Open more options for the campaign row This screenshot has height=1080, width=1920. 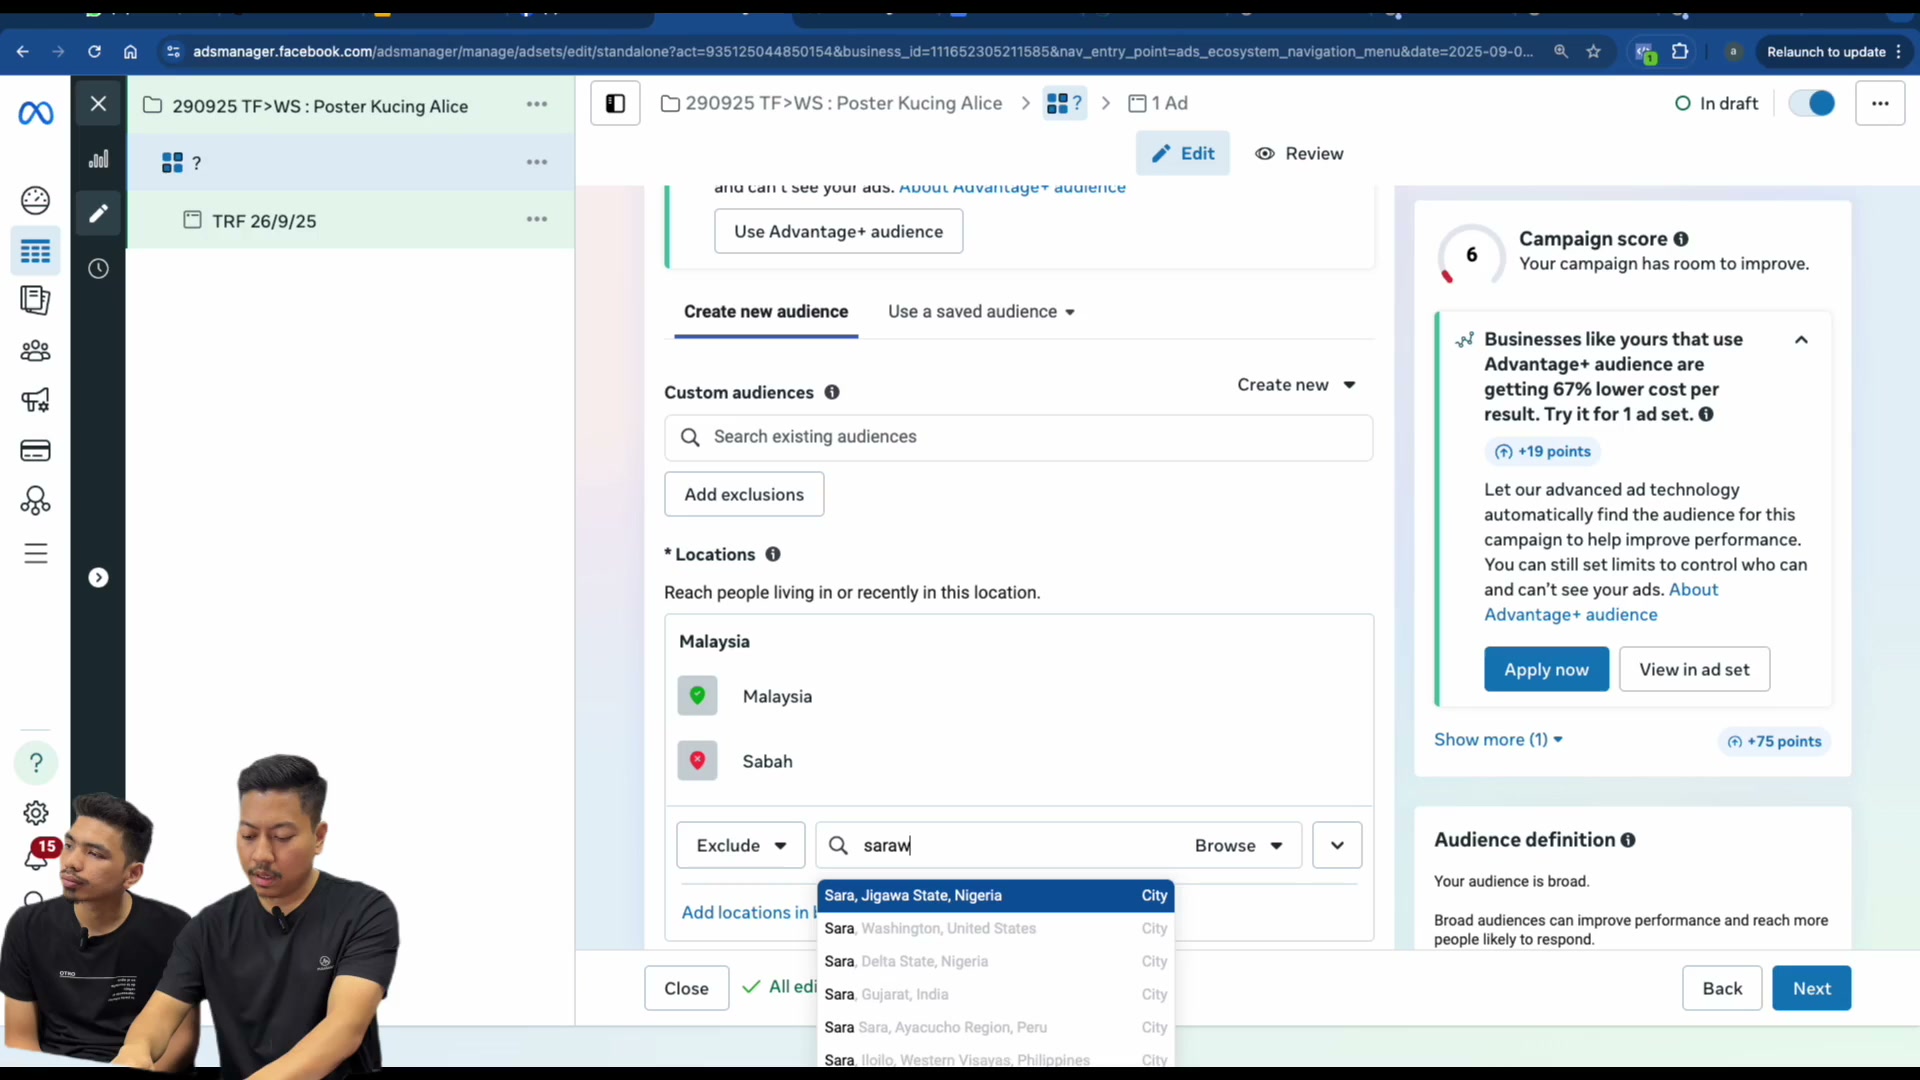pyautogui.click(x=537, y=105)
